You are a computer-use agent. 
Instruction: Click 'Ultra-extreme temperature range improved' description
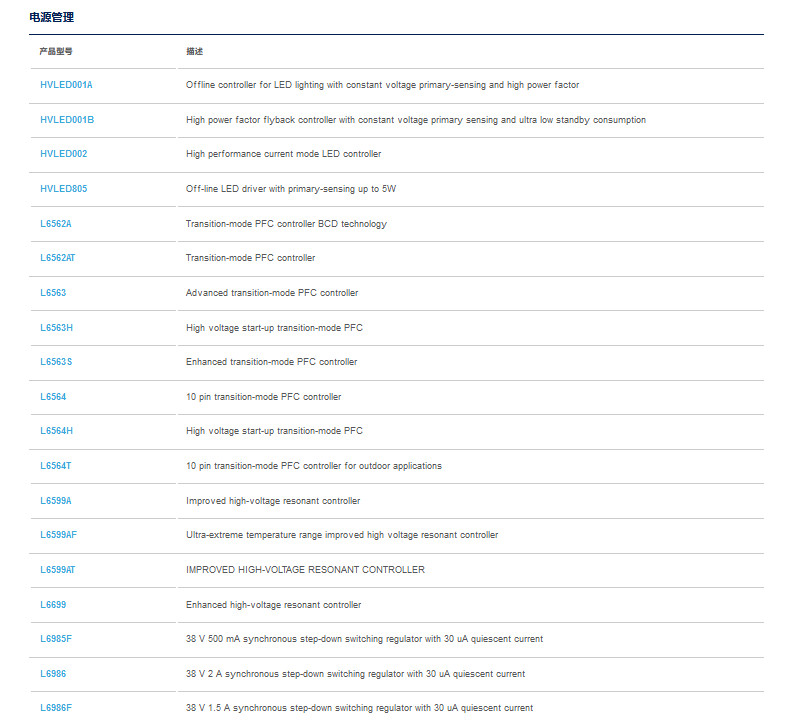pyautogui.click(x=342, y=535)
